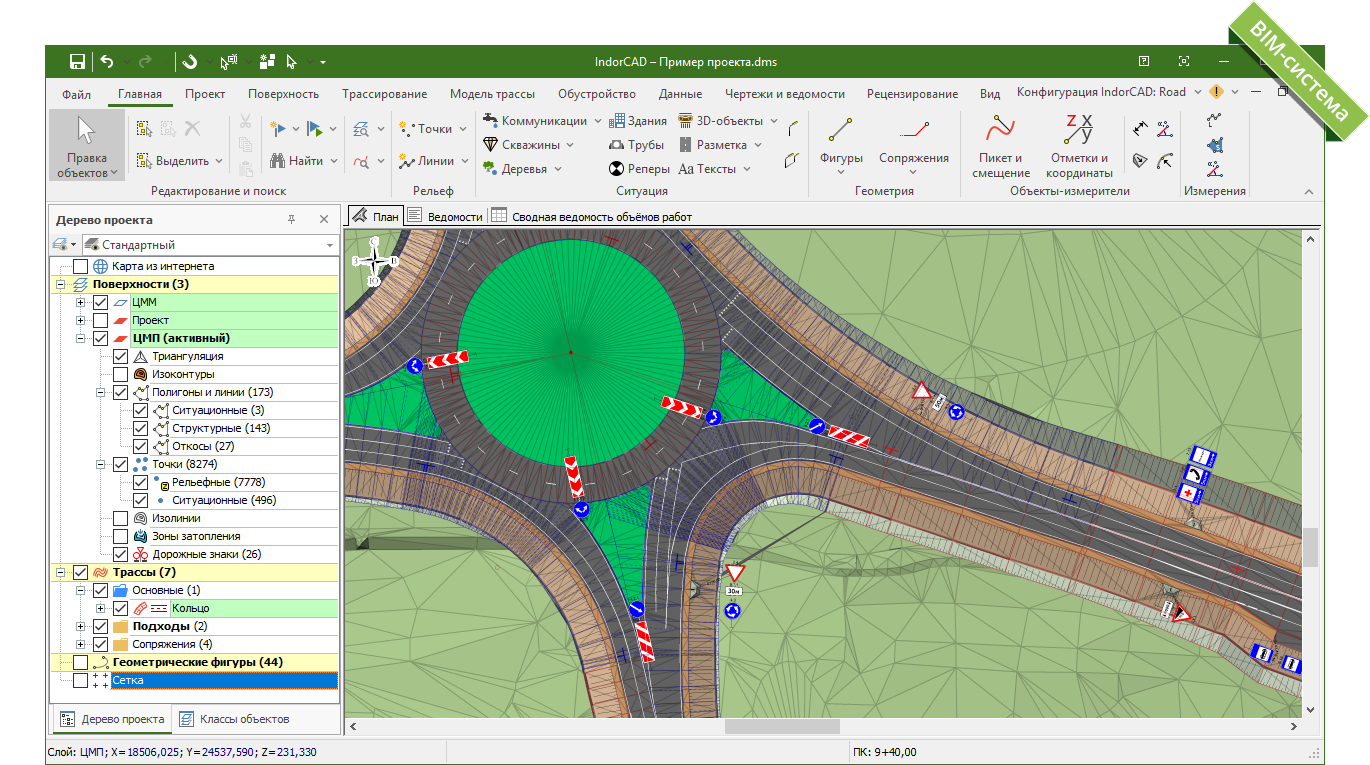
Task: Click the Отметки и координаты icon
Action: [1079, 129]
